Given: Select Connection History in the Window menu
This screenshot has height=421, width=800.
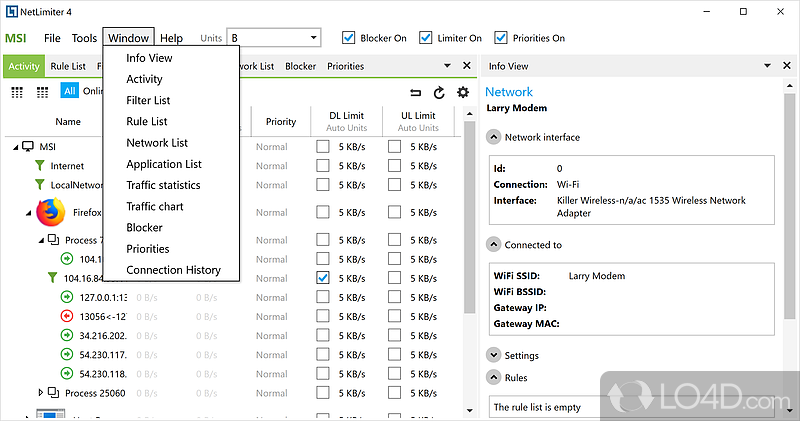Looking at the screenshot, I should pos(173,270).
